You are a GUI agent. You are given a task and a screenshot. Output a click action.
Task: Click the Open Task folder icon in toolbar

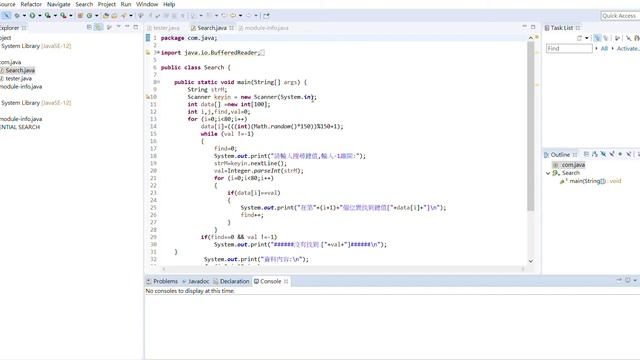114,16
